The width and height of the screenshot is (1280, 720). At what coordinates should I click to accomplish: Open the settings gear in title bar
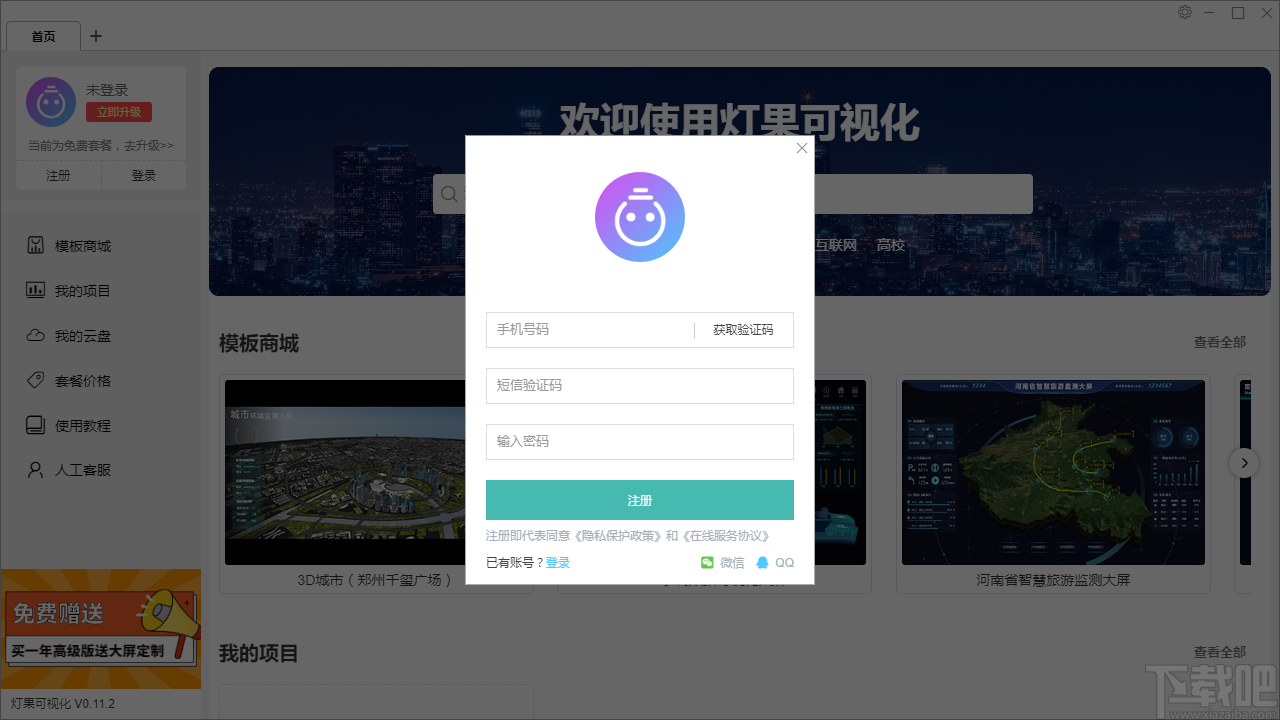click(1185, 12)
